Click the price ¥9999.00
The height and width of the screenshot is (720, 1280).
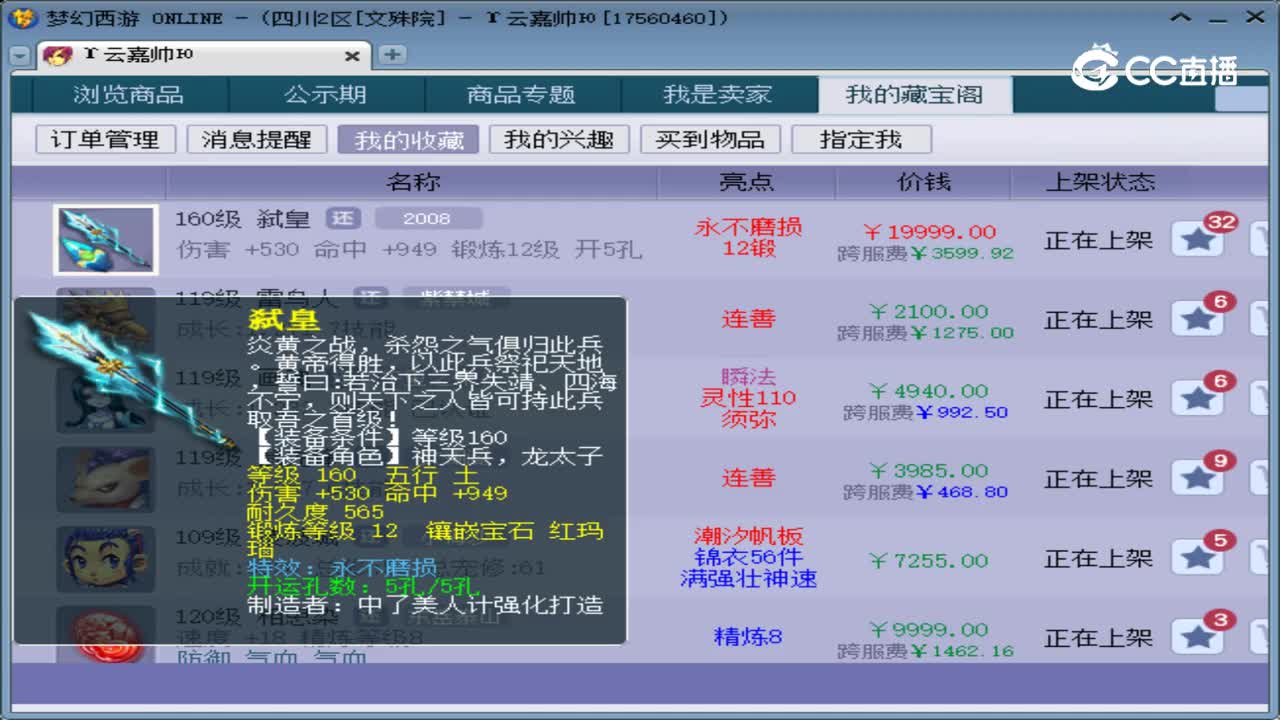[929, 629]
